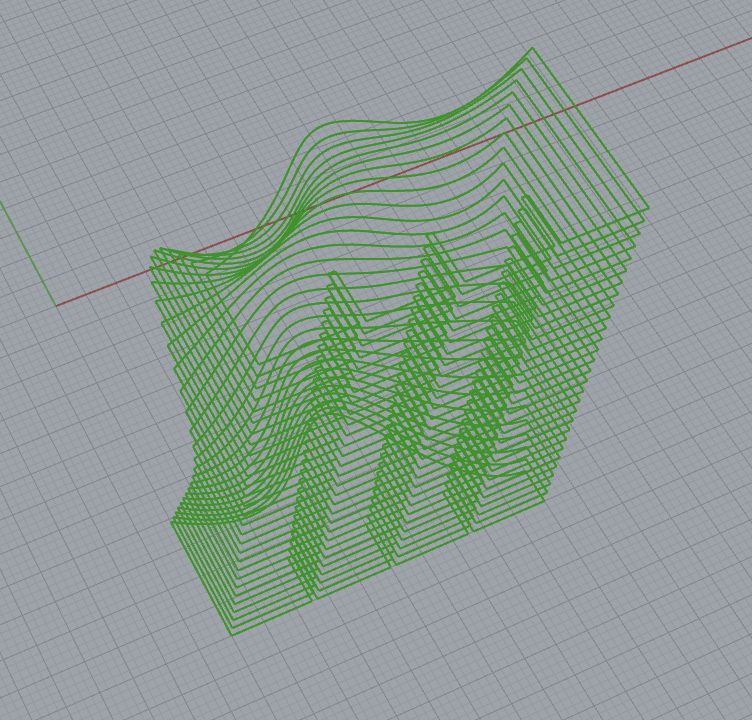Pick the far right corner of the contour stack
752x720 pixels.
648,208
